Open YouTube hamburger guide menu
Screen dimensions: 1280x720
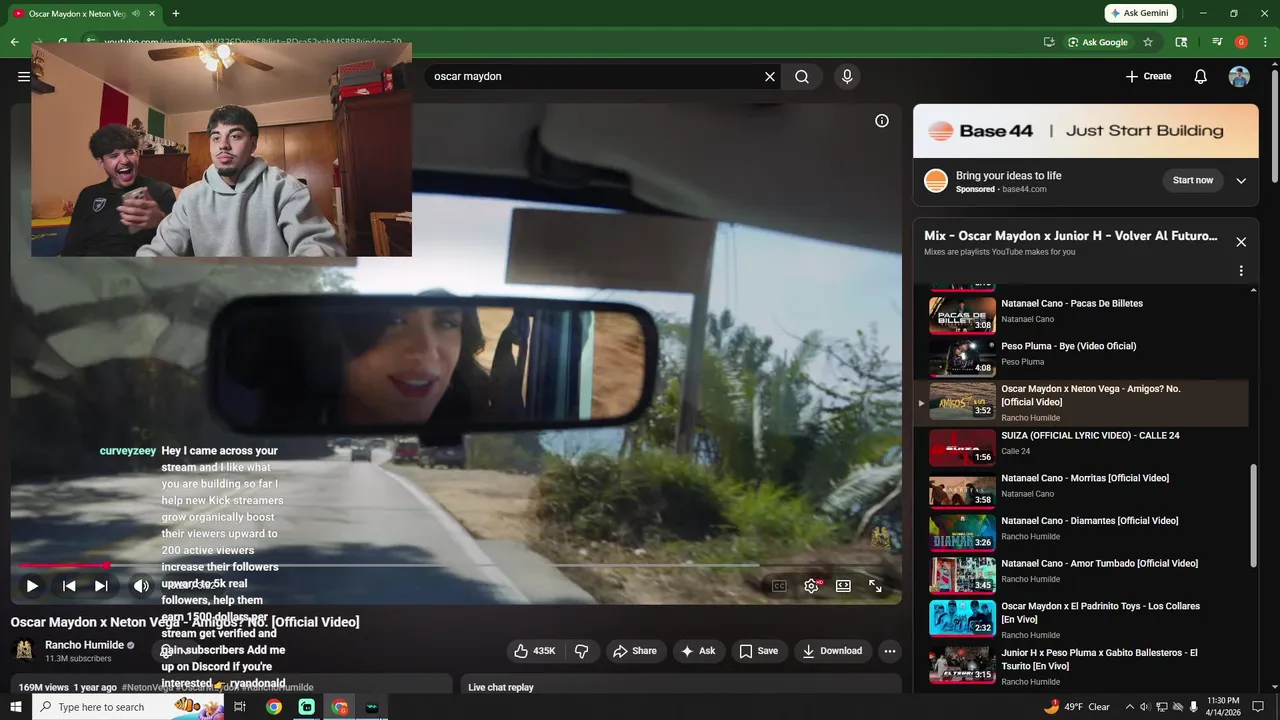tap(23, 76)
